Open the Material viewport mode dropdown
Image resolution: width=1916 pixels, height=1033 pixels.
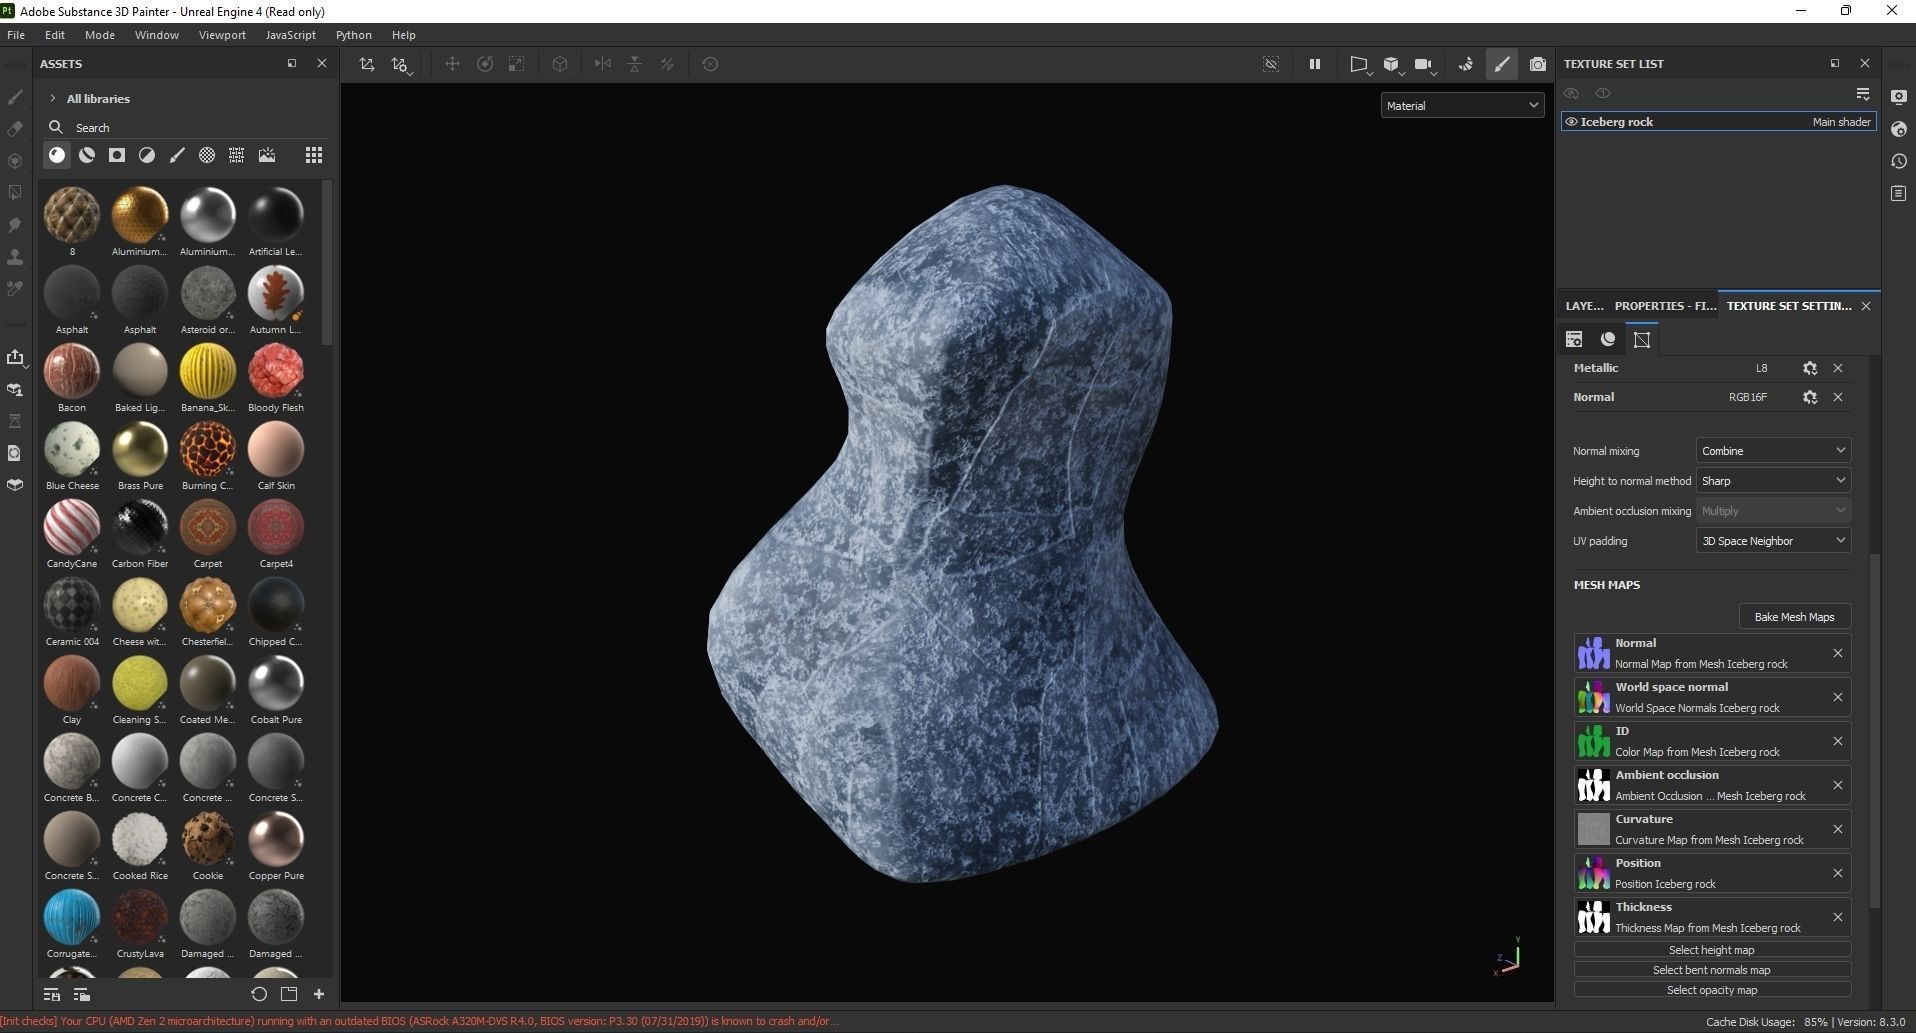(1462, 105)
